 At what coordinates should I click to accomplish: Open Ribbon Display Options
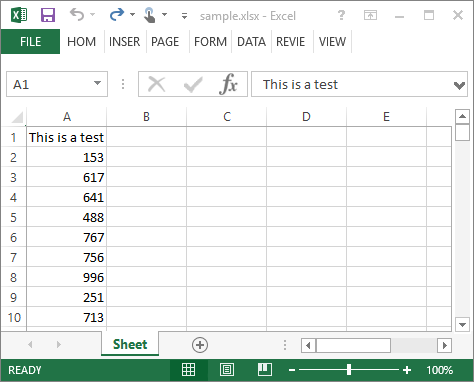(370, 15)
